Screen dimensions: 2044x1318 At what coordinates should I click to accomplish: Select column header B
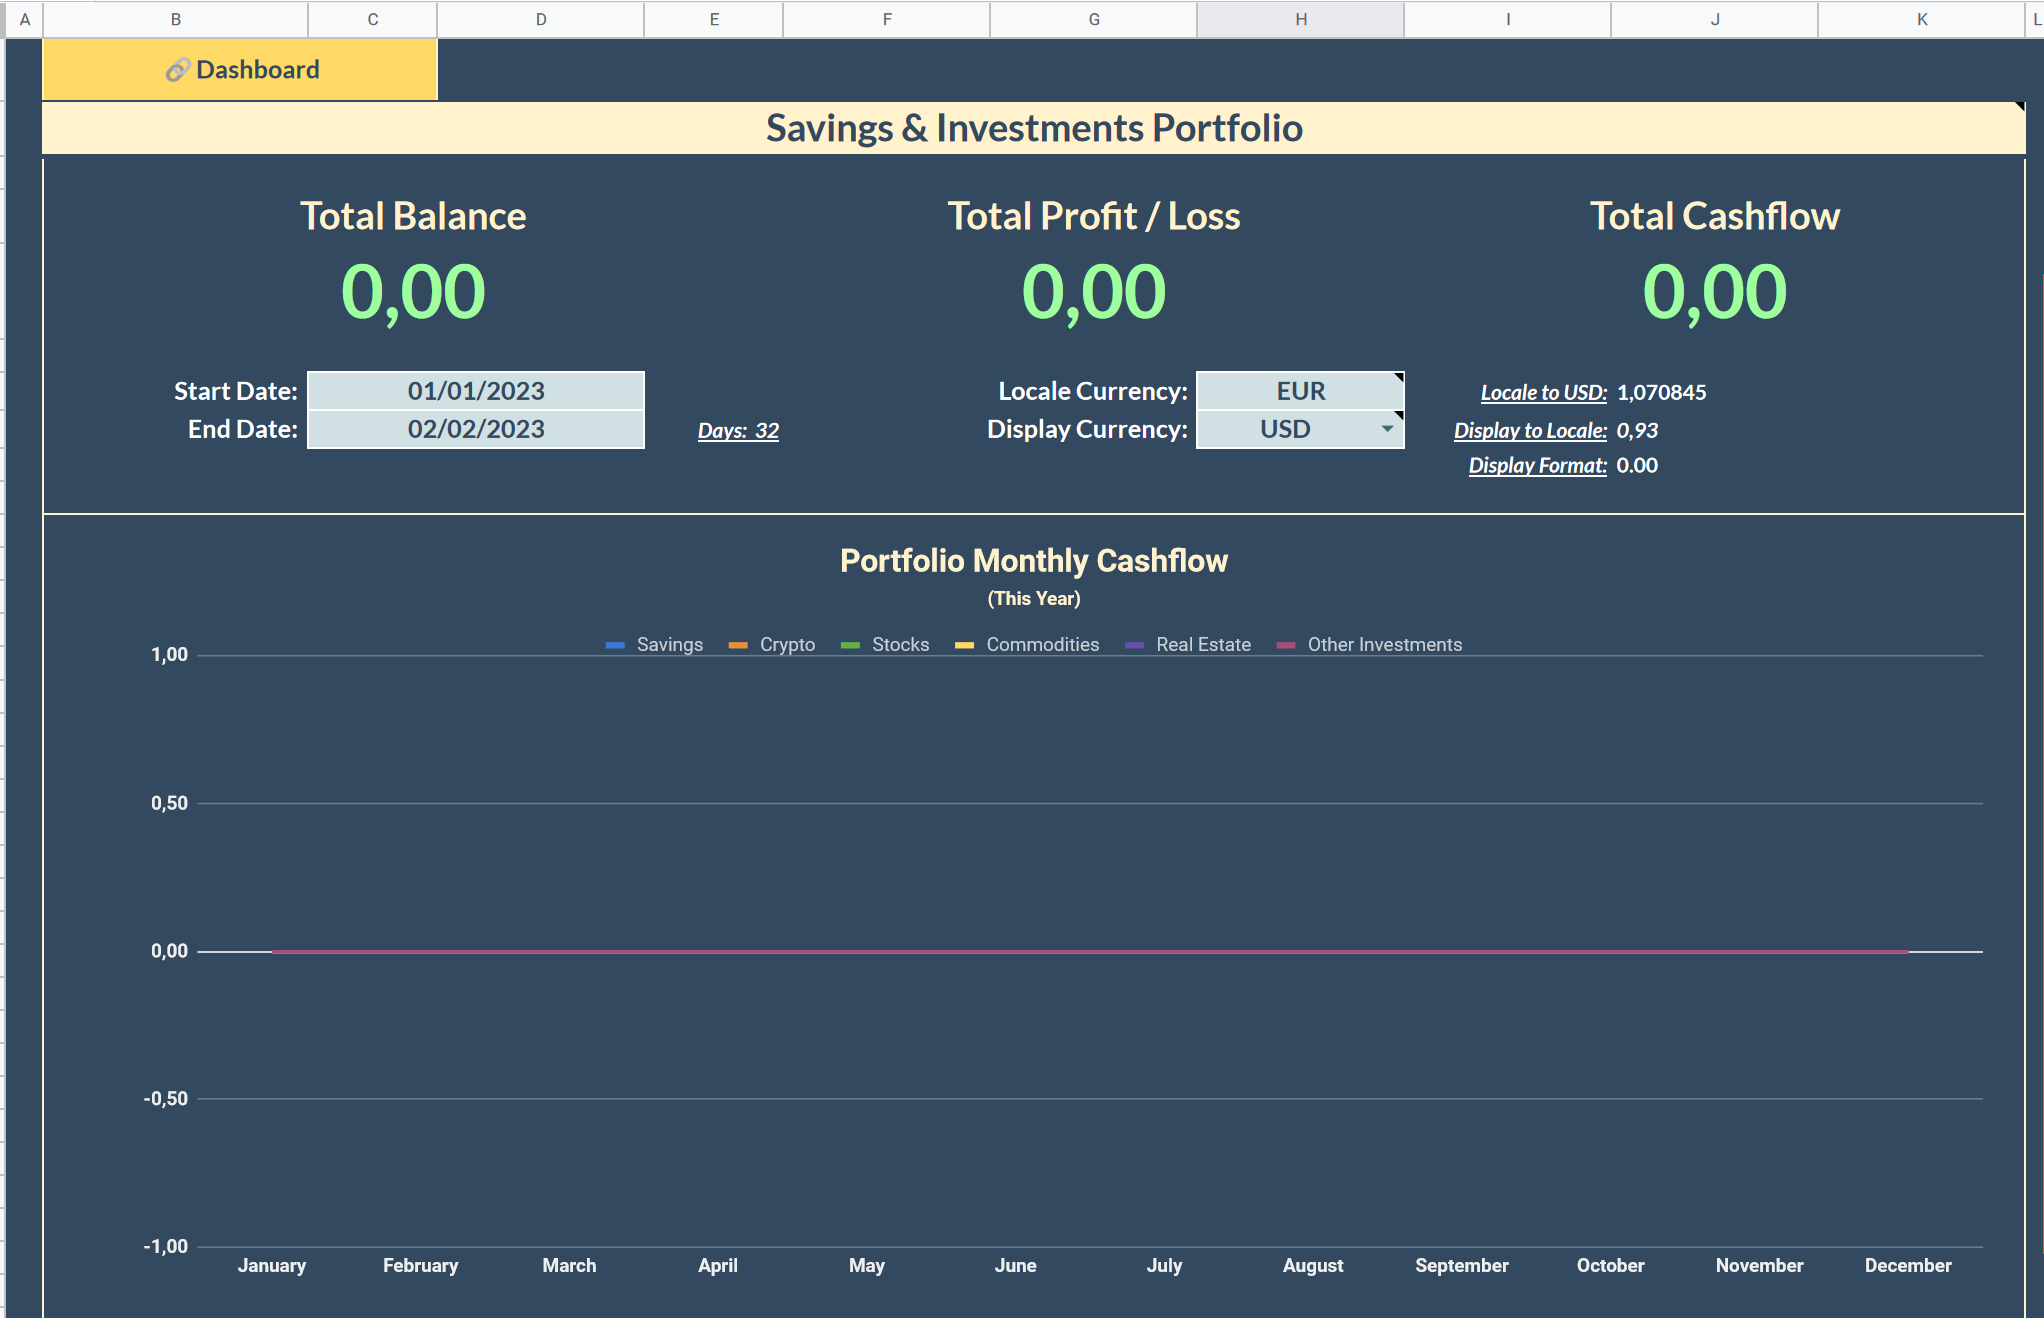point(175,18)
